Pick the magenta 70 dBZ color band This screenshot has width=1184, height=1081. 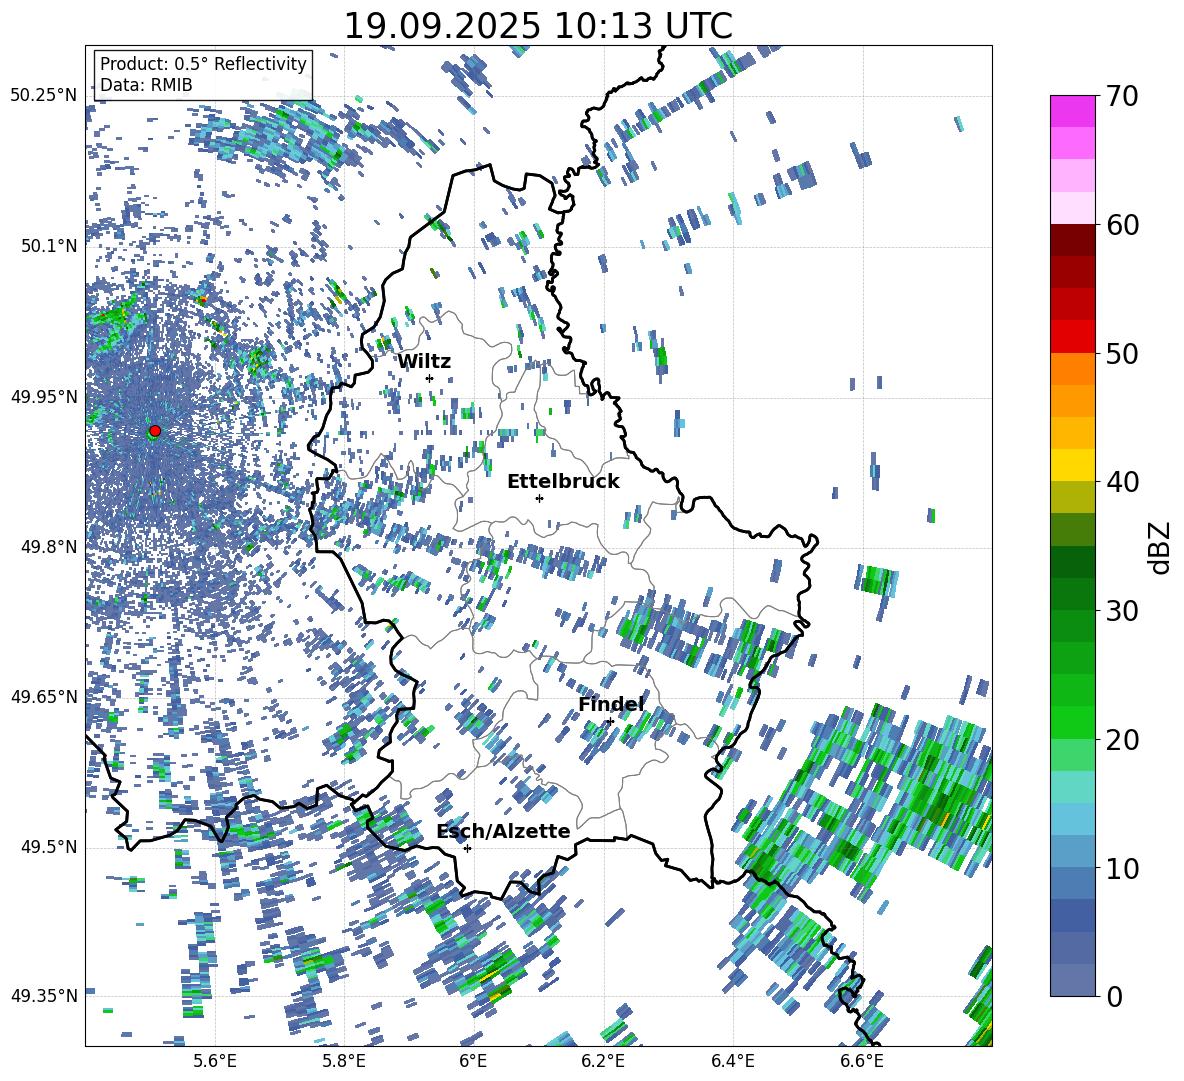pos(1073,111)
